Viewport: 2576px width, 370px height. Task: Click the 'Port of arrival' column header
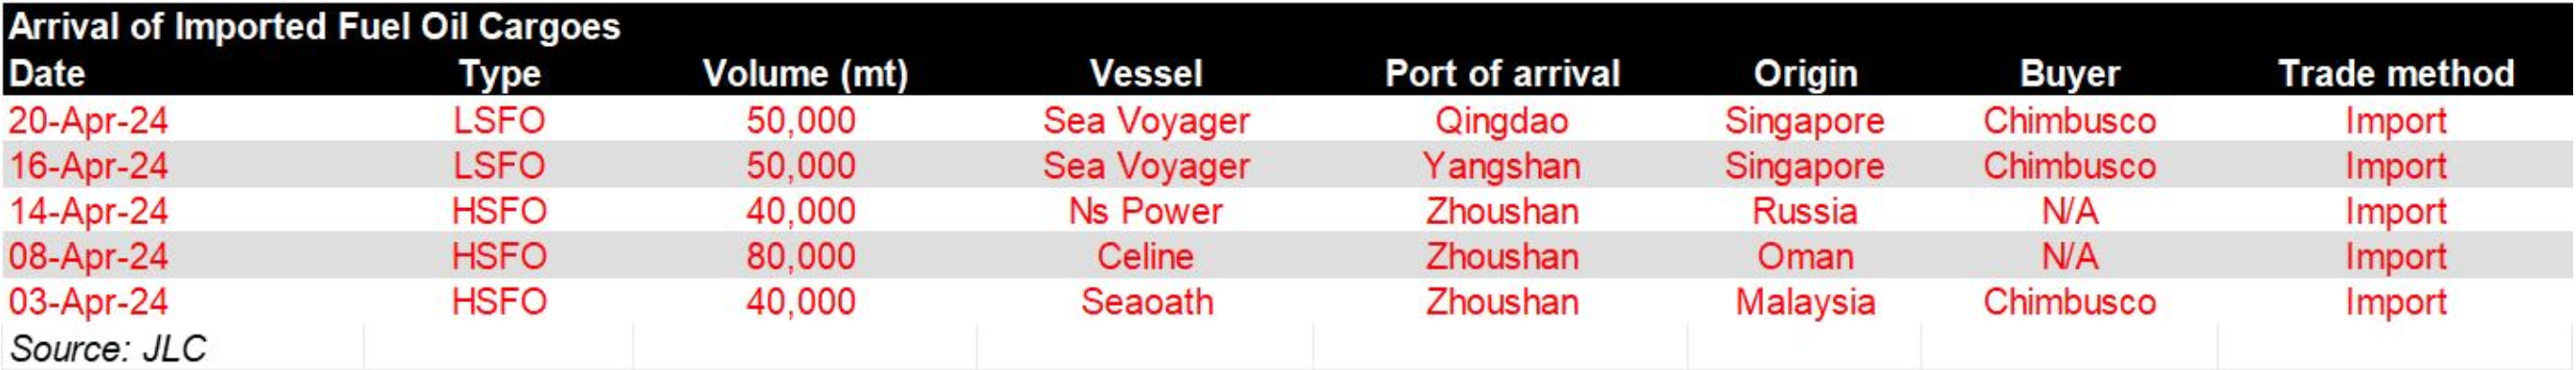coord(1502,74)
